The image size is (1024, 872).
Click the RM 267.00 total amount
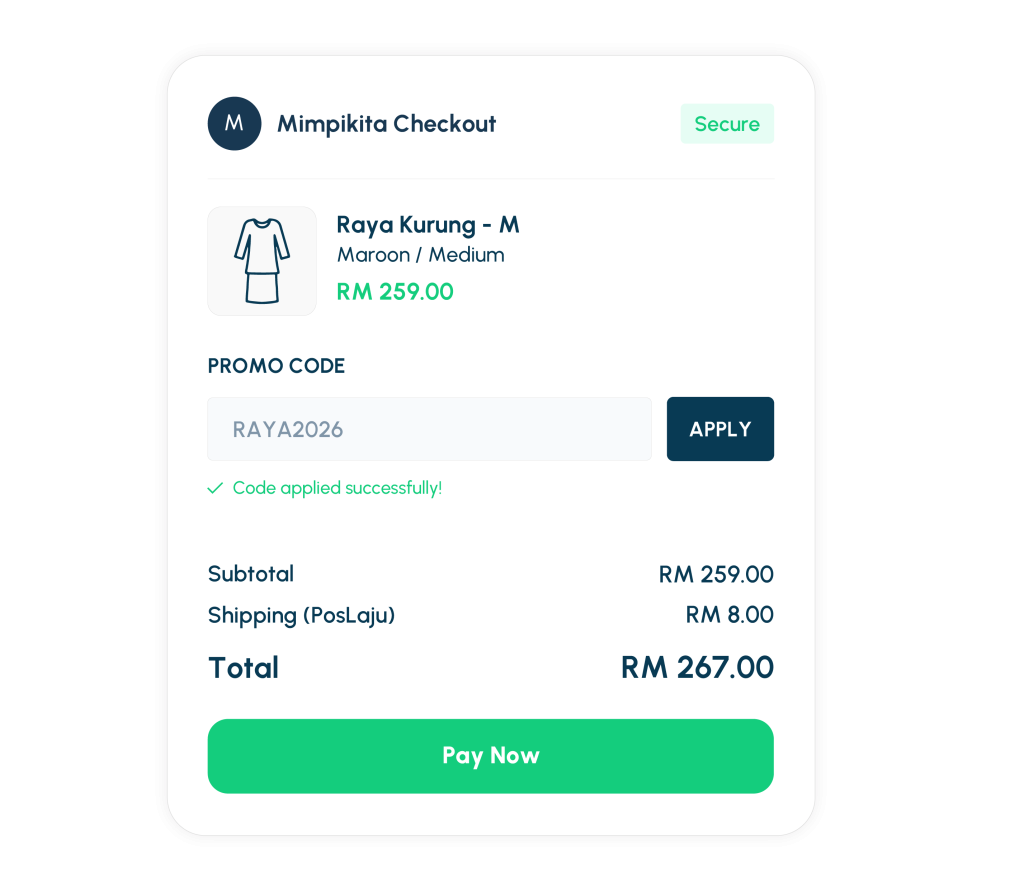pyautogui.click(x=697, y=668)
